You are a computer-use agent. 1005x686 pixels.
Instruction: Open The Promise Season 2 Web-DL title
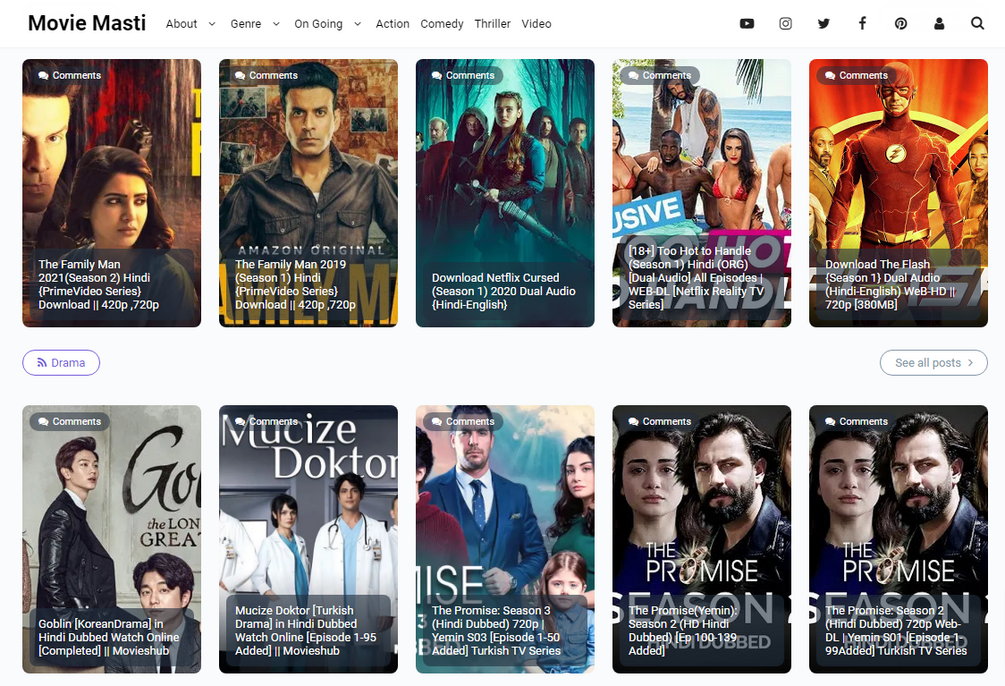(x=896, y=630)
